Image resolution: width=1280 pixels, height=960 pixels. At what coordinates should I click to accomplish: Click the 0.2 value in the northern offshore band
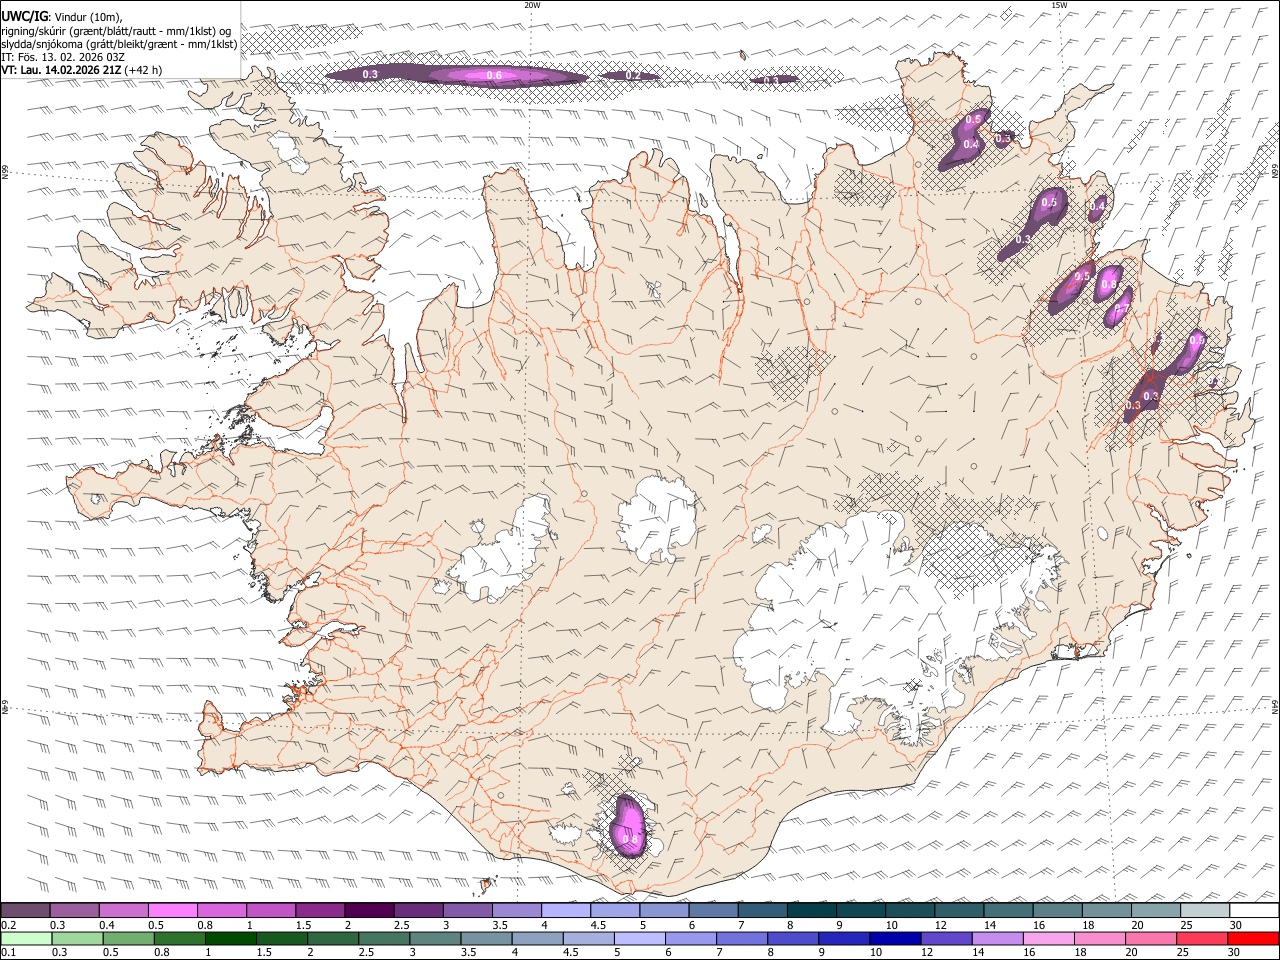(633, 75)
